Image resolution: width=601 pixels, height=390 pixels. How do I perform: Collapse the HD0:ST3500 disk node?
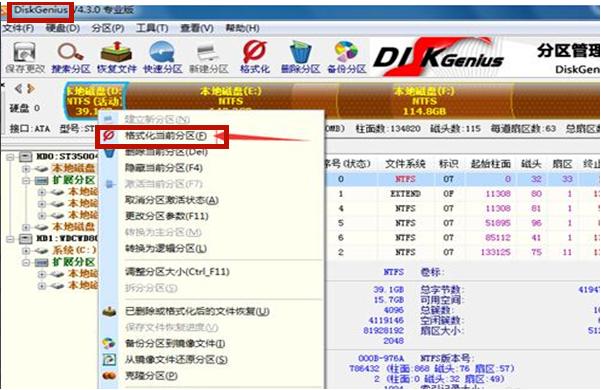point(10,157)
